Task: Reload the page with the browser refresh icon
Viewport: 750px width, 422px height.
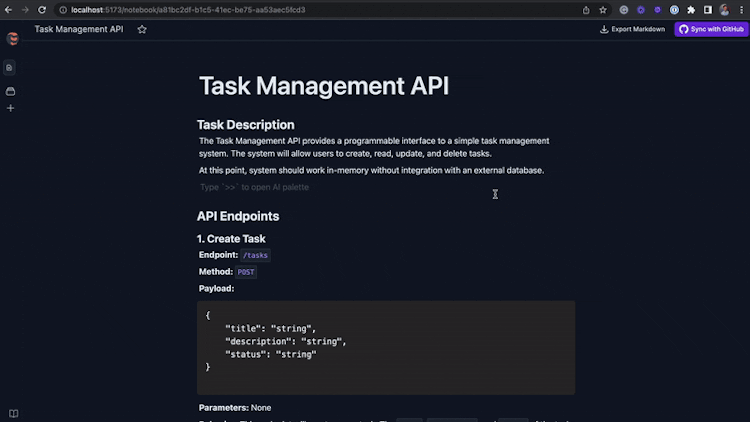Action: 41,10
